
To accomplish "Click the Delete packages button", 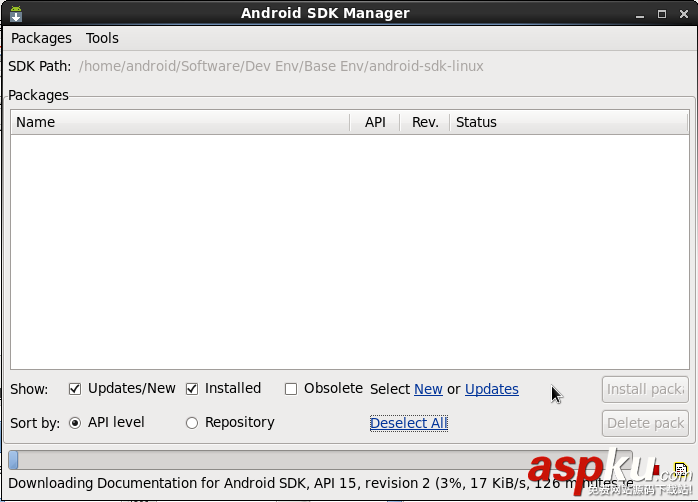I will tap(645, 423).
